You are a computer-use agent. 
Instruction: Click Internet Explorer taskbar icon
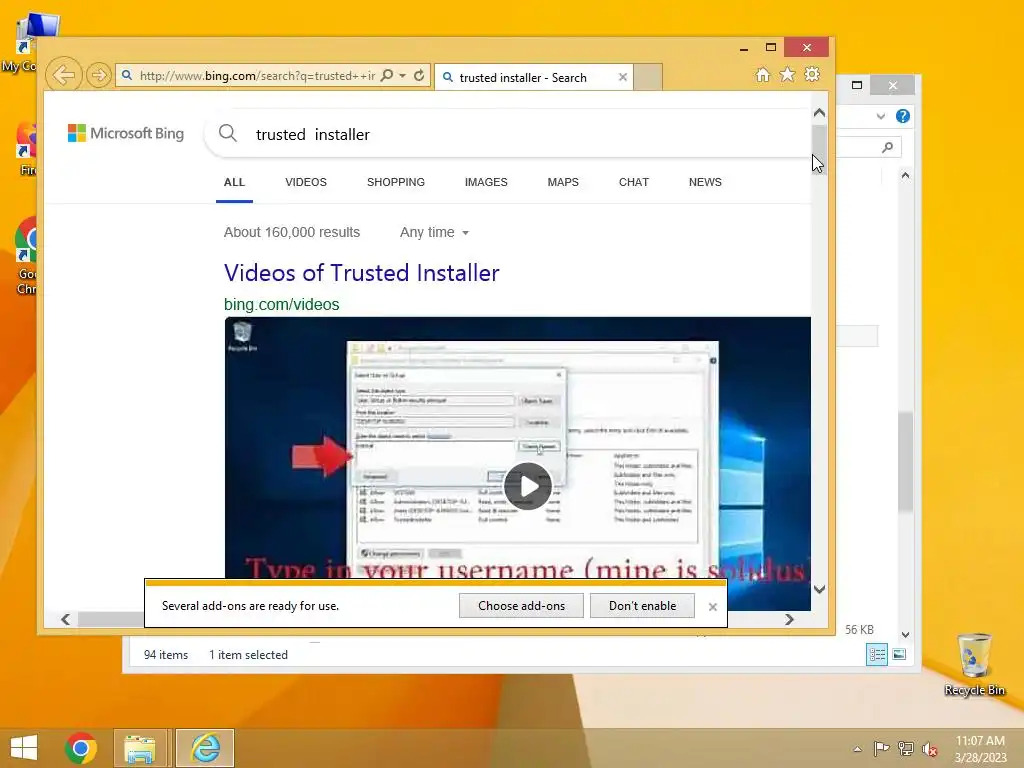pyautogui.click(x=204, y=748)
